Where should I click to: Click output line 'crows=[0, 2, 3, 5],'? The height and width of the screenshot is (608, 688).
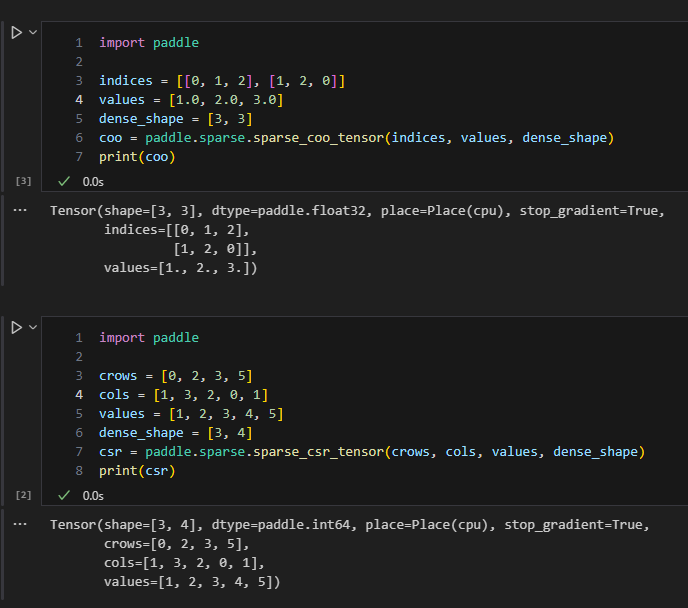pyautogui.click(x=176, y=544)
